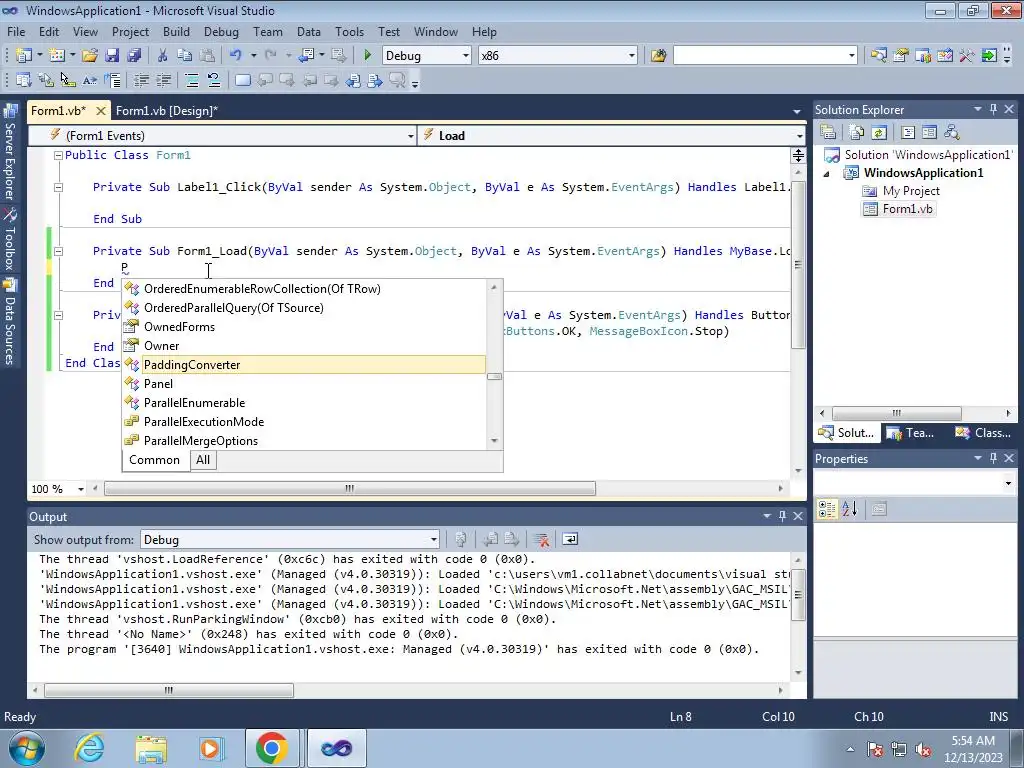Click the Copy icon in the toolbar
Screen dimensions: 1024x768
click(185, 56)
